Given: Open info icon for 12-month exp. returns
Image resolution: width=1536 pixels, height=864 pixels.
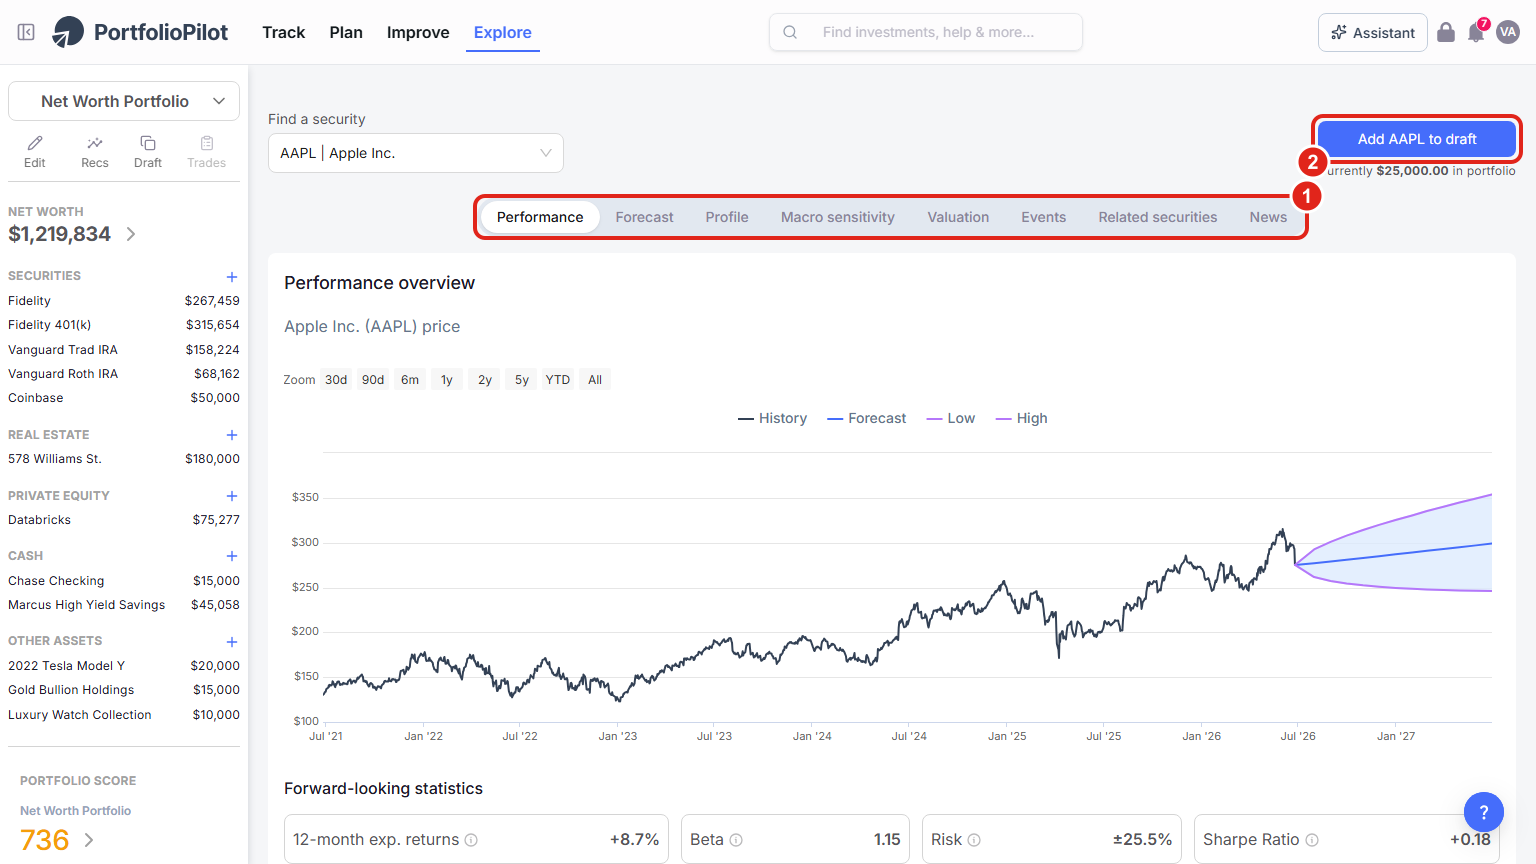Looking at the screenshot, I should 471,840.
